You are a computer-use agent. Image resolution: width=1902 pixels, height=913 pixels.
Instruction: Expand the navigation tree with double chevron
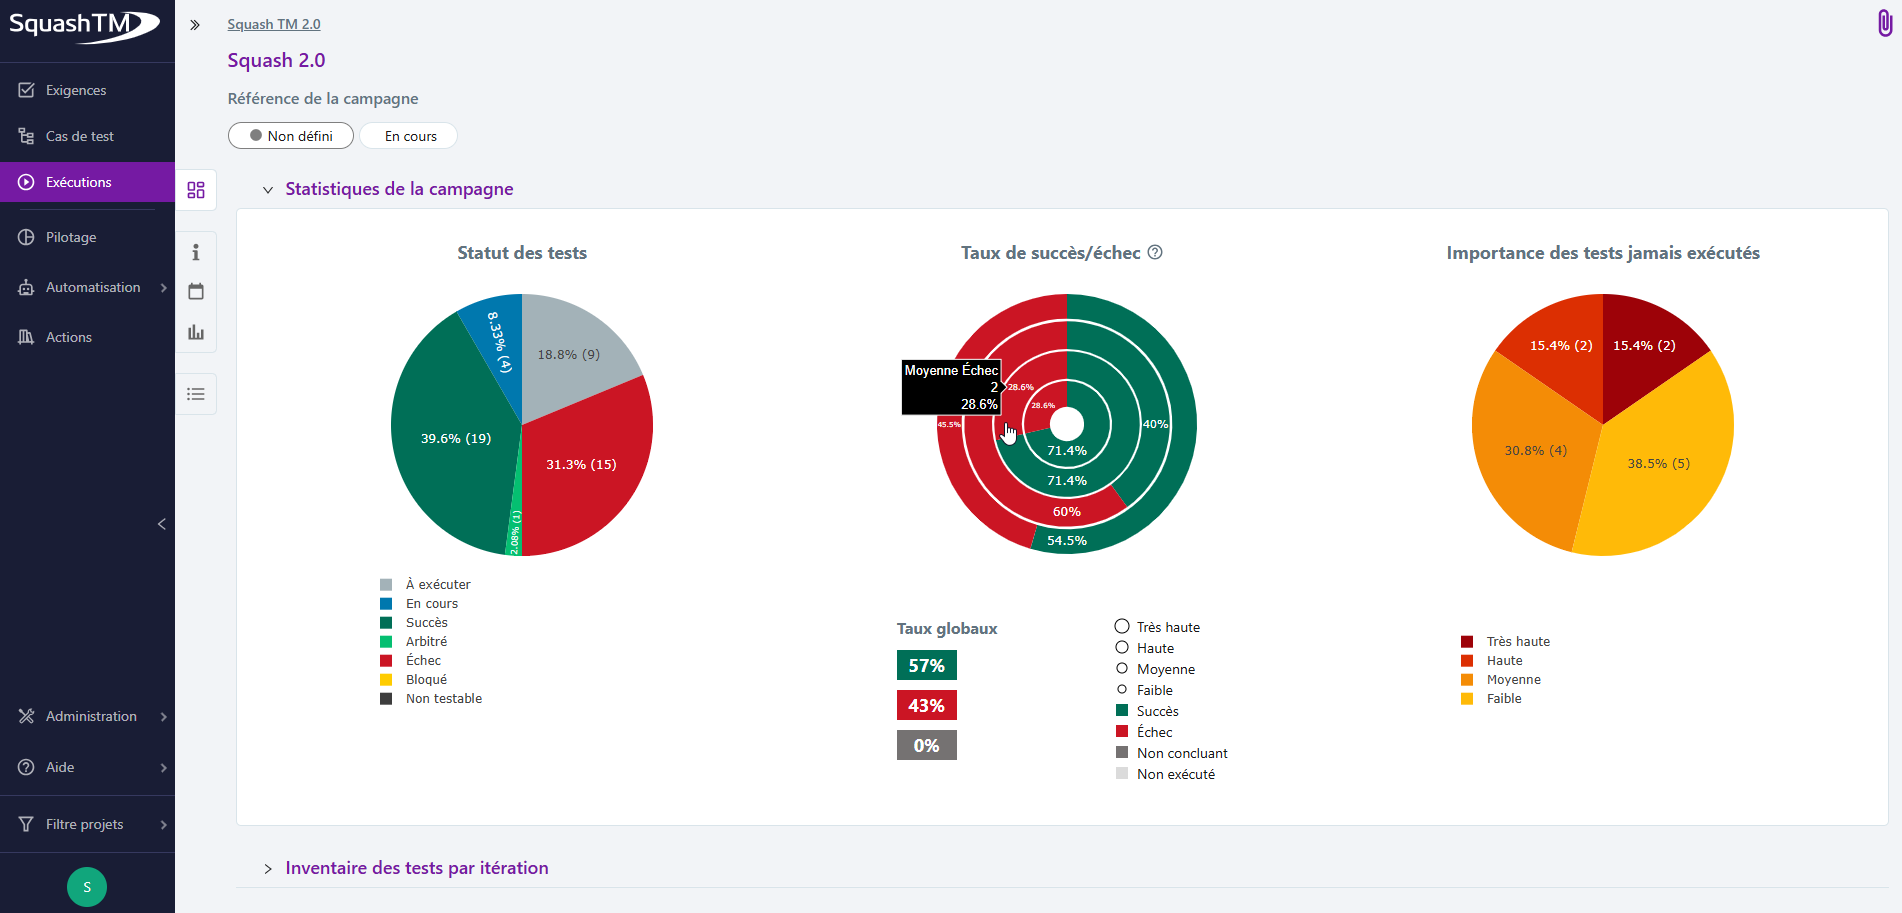tap(195, 25)
